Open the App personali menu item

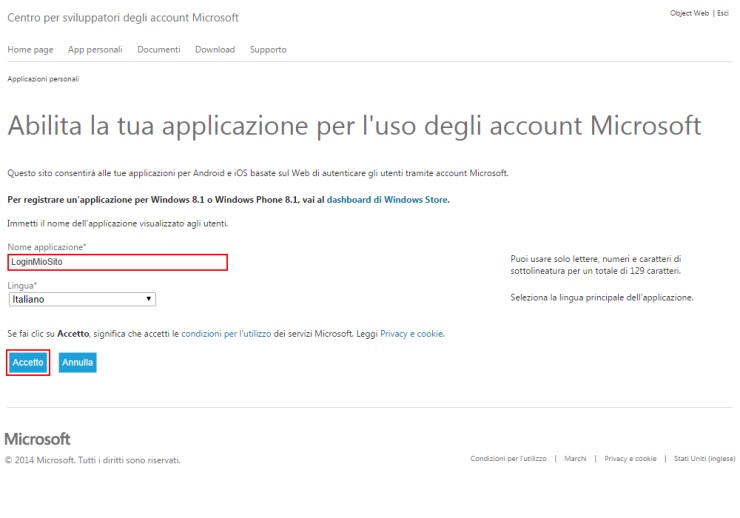[96, 50]
